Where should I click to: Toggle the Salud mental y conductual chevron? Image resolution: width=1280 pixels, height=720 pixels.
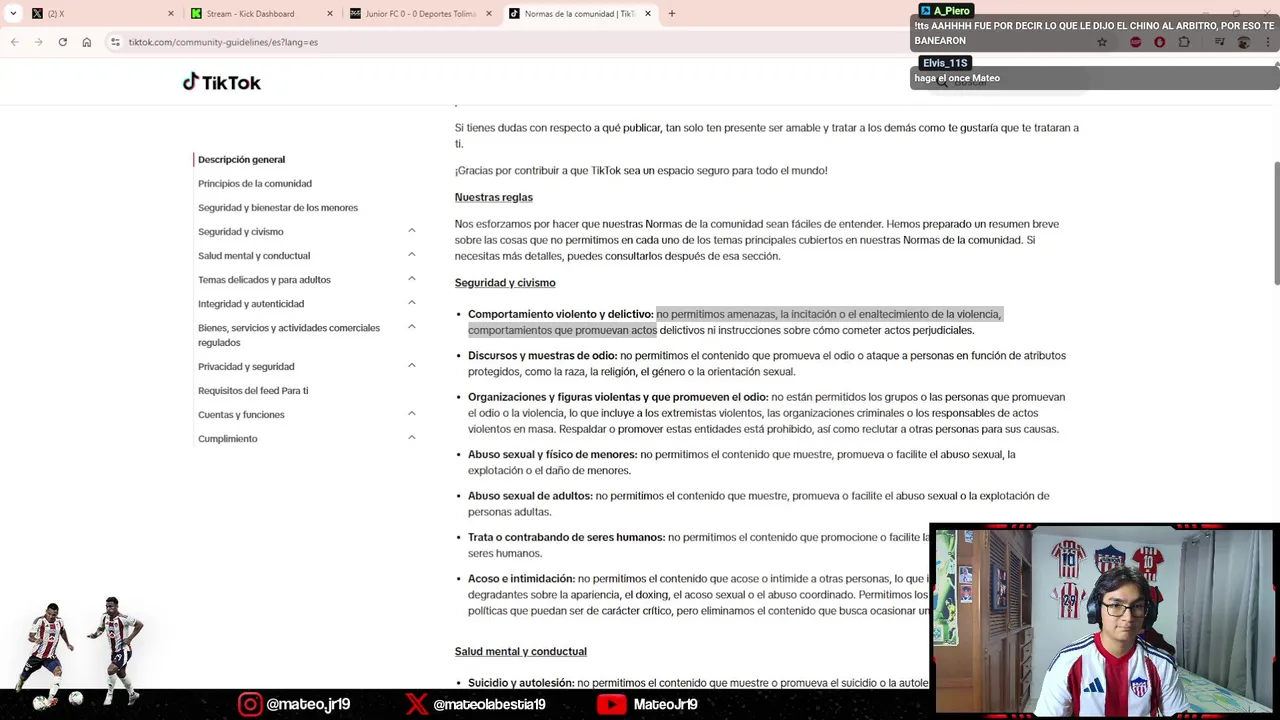(x=411, y=255)
